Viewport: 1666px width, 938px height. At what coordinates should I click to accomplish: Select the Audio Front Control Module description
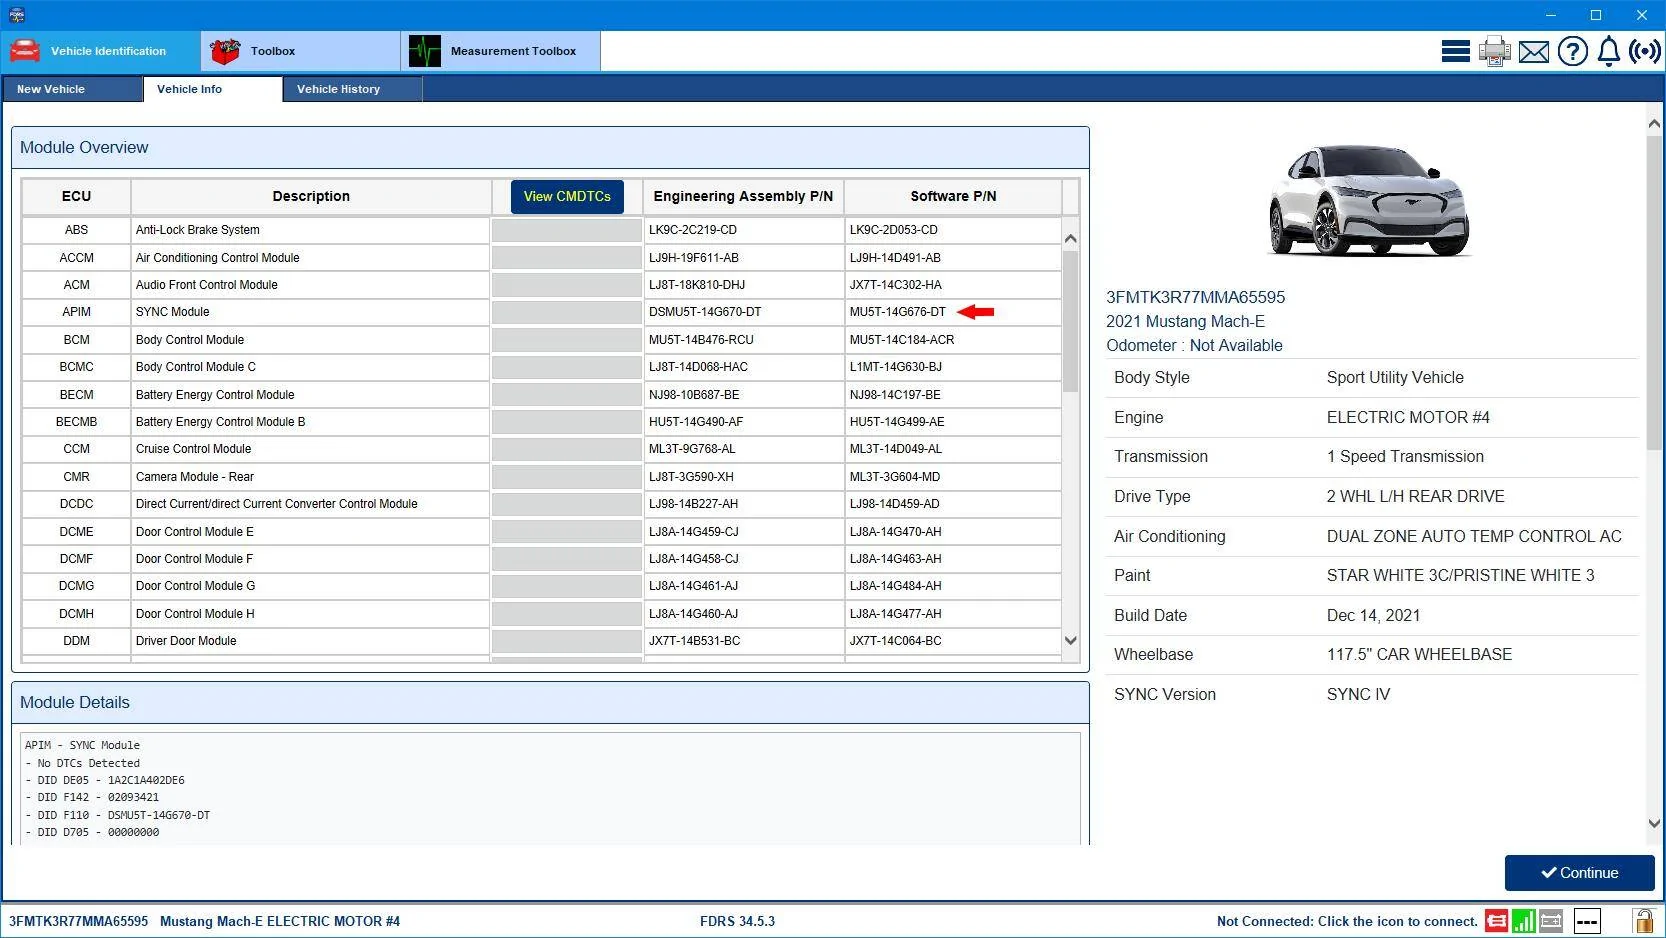point(207,285)
